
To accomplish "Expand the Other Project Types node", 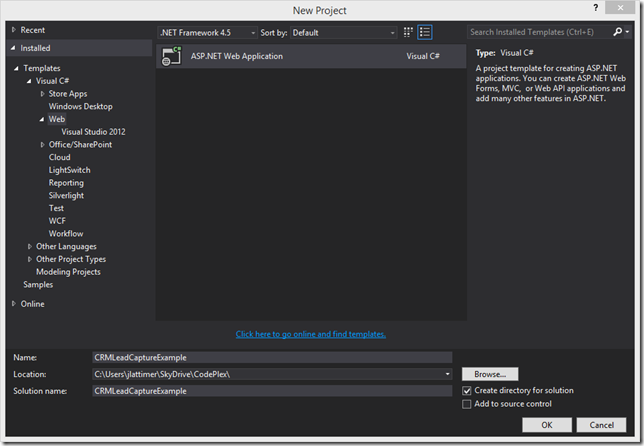I will 29,259.
